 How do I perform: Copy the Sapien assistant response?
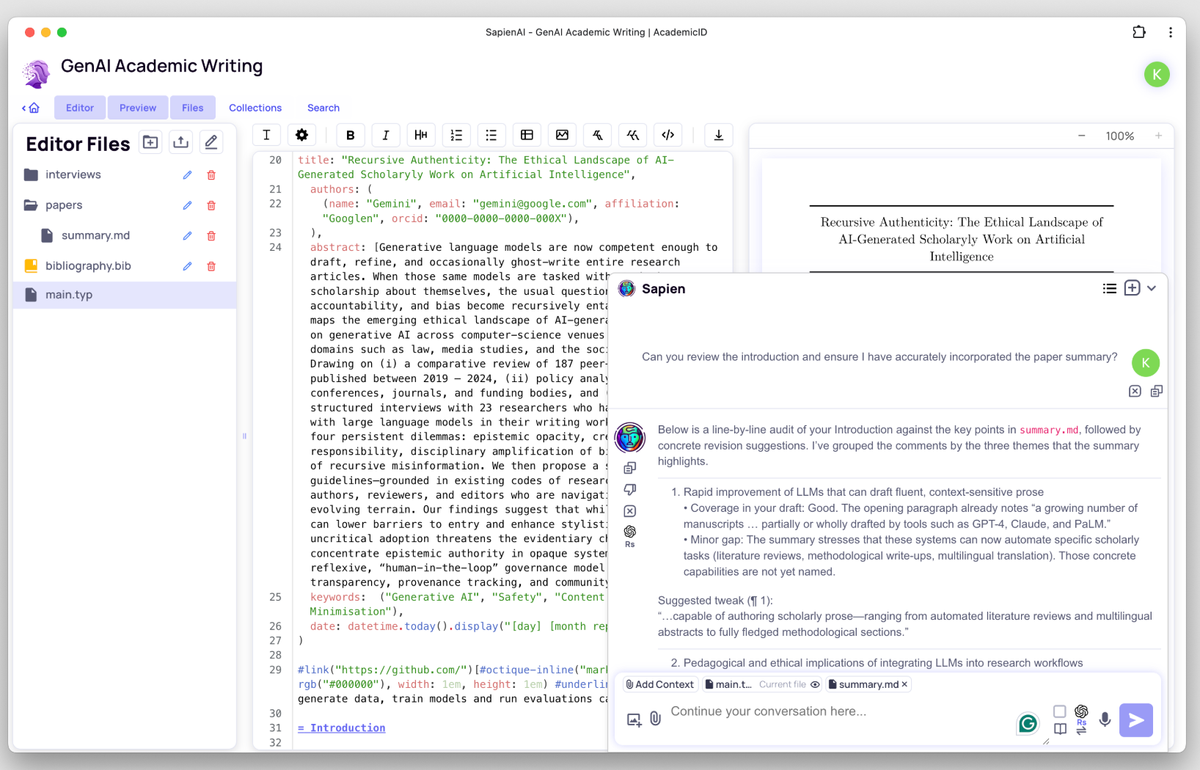630,468
